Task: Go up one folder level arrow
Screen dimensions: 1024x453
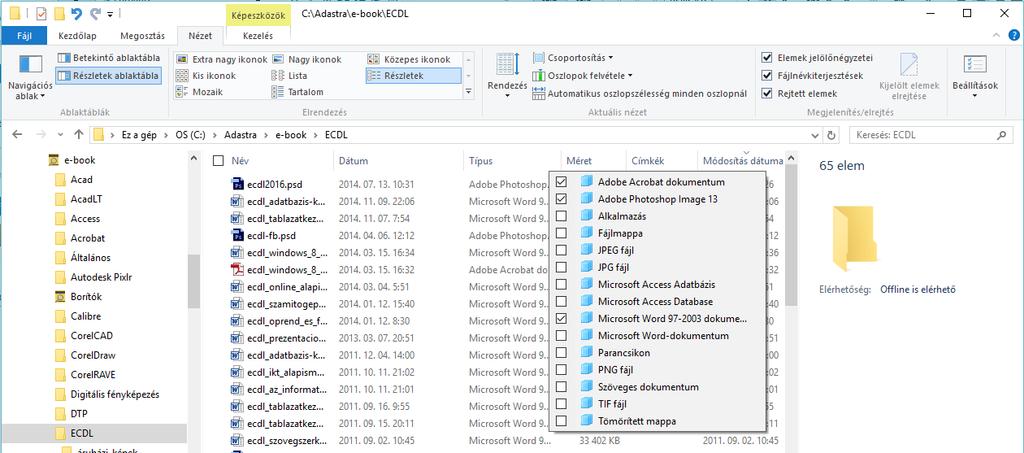Action: (79, 135)
